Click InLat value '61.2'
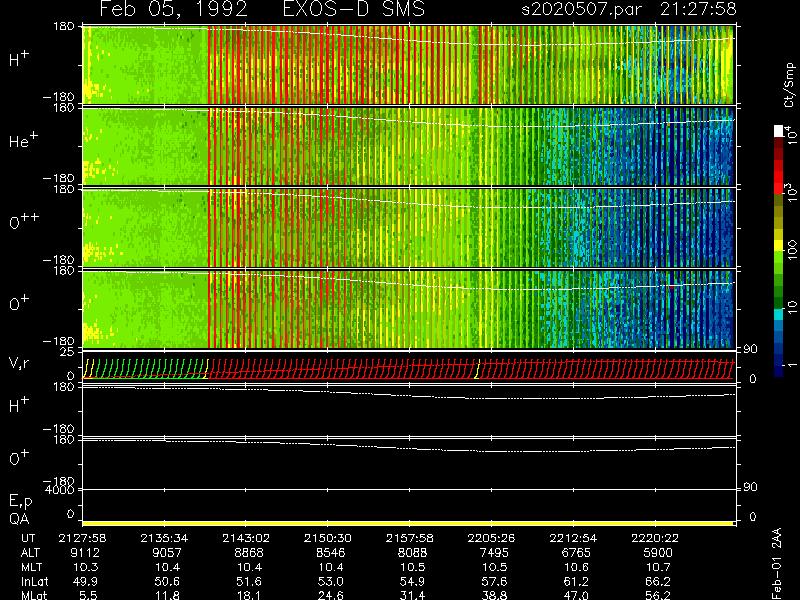This screenshot has width=800, height=600. tap(577, 581)
